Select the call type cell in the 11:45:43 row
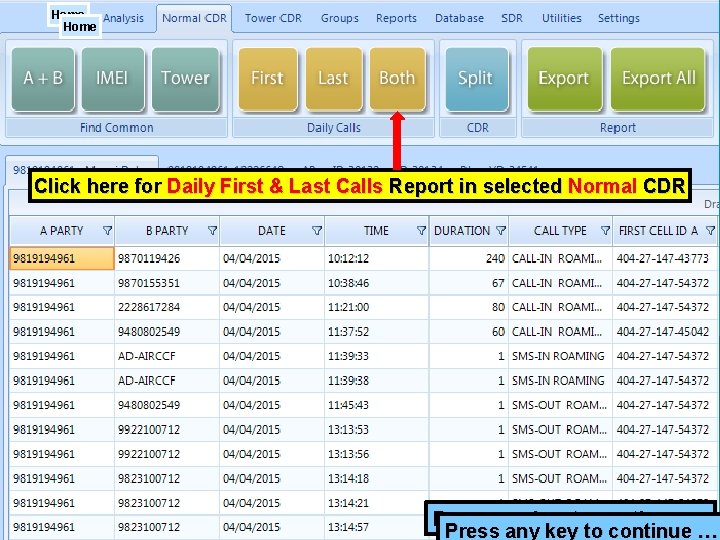720x540 pixels. pos(560,405)
